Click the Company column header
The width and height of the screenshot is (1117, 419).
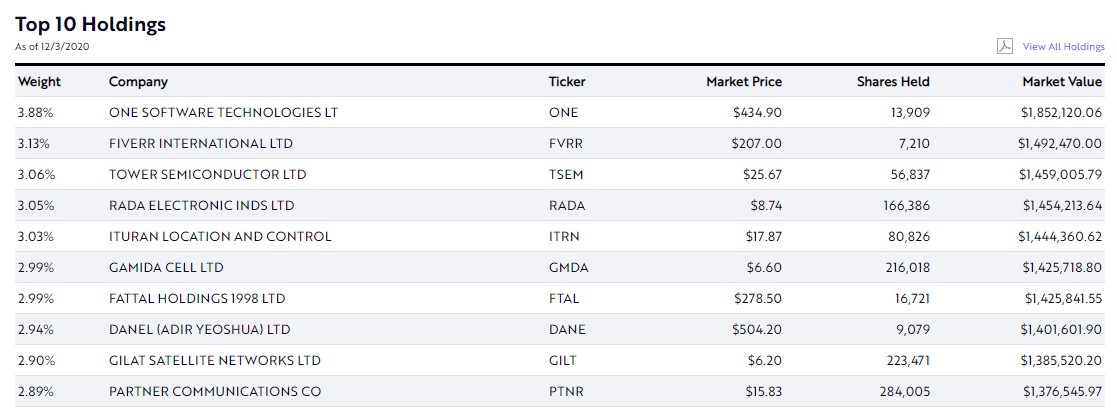coord(138,82)
